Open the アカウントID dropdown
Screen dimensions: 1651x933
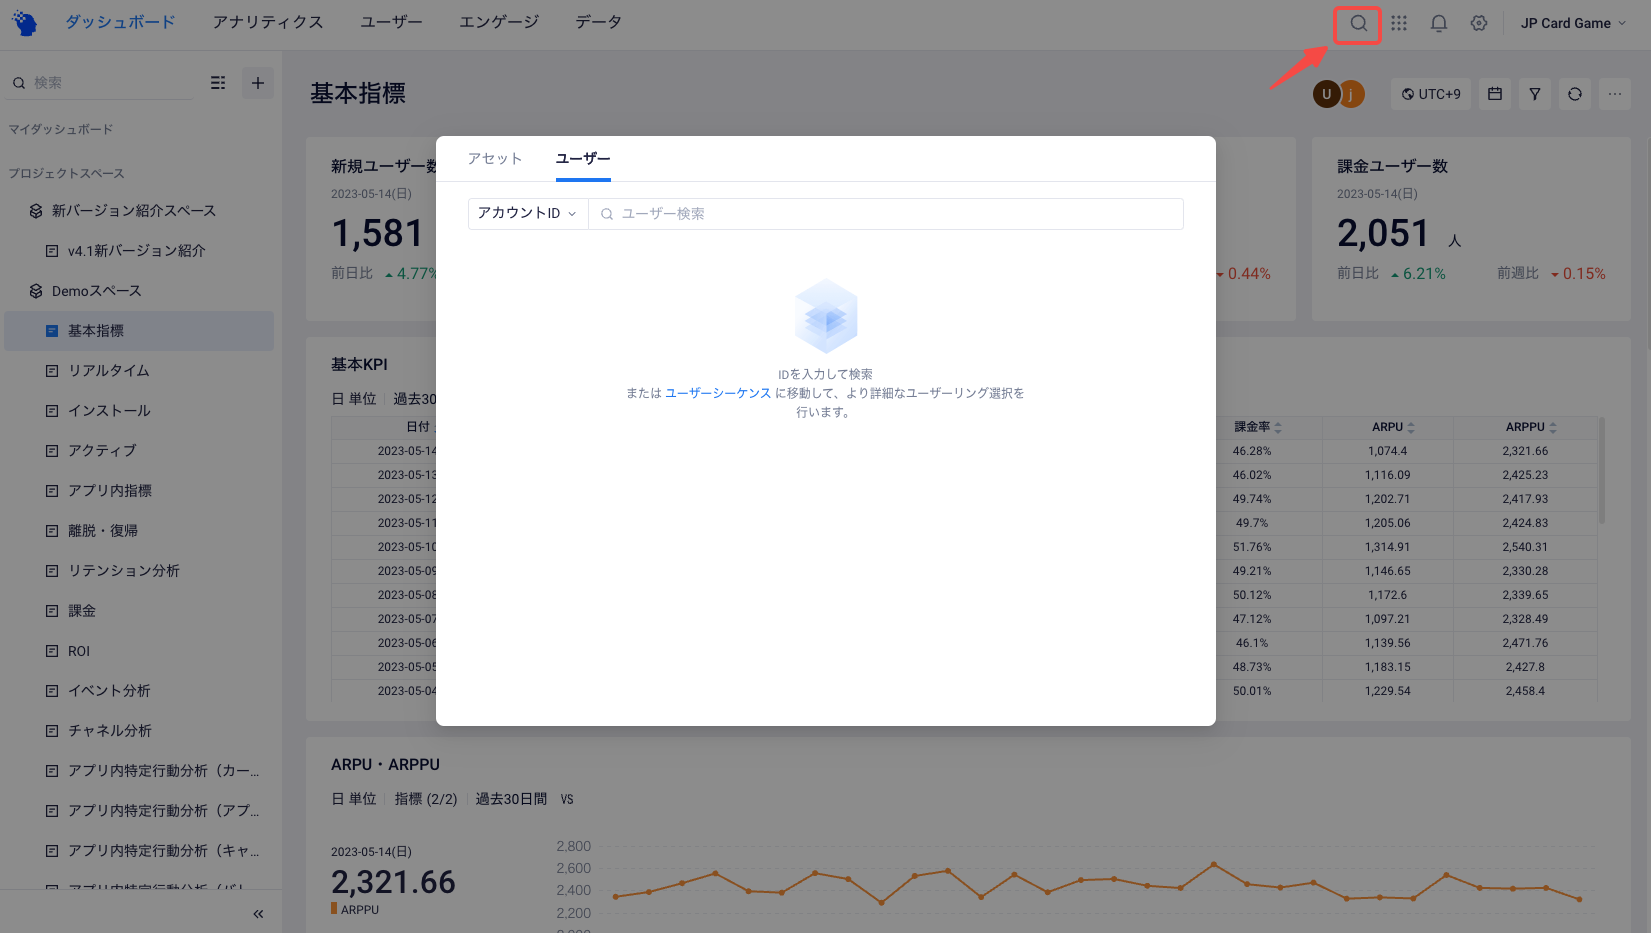click(x=528, y=214)
